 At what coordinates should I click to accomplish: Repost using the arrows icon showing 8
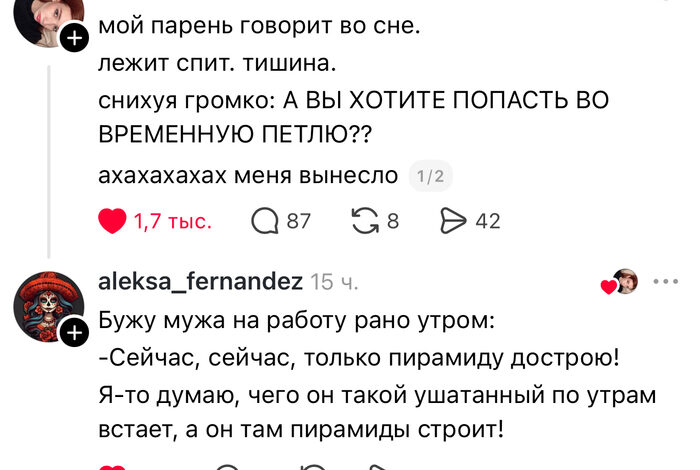coord(365,221)
